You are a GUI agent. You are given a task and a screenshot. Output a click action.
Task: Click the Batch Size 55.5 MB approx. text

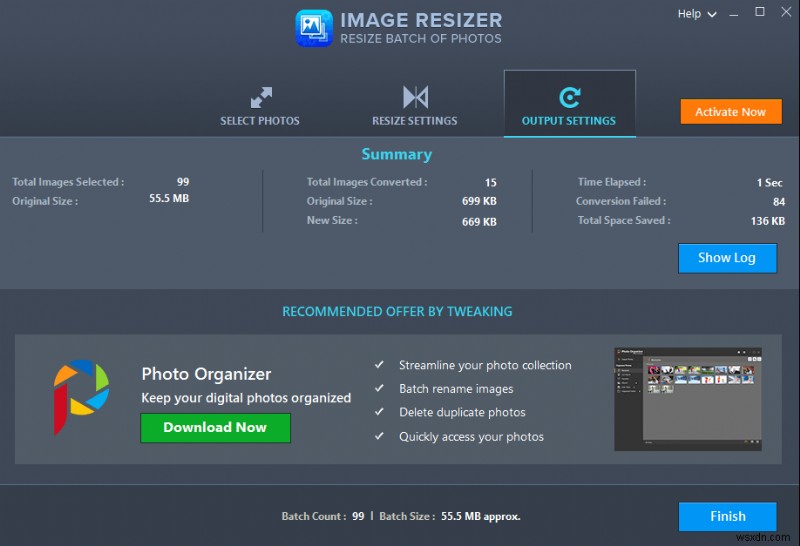pyautogui.click(x=449, y=516)
